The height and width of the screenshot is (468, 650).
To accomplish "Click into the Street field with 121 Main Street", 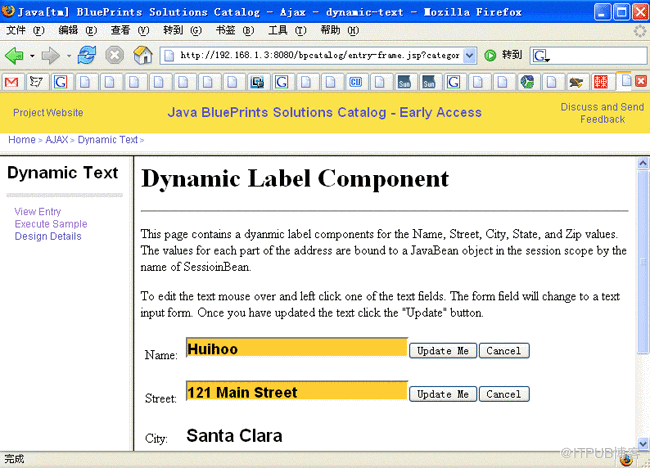I will [x=297, y=391].
